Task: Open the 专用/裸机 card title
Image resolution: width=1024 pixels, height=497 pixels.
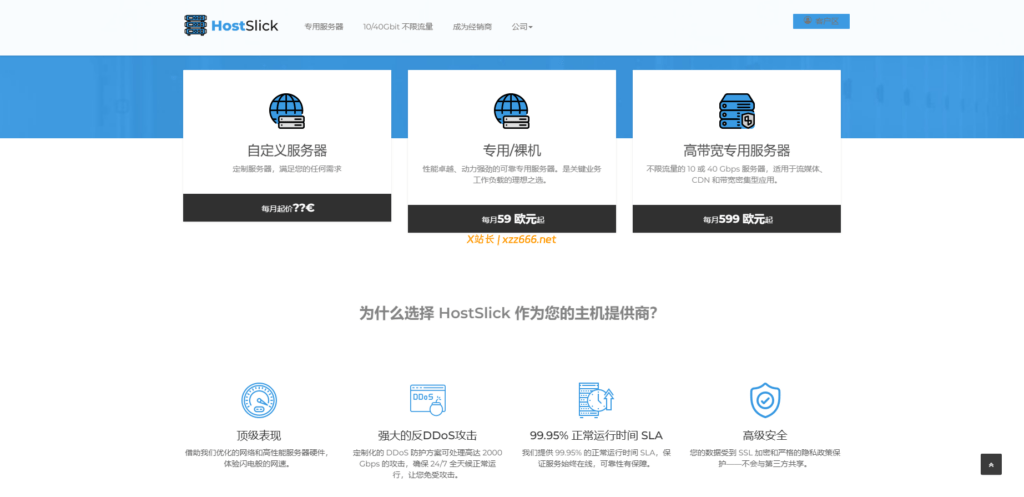Action: pyautogui.click(x=511, y=150)
